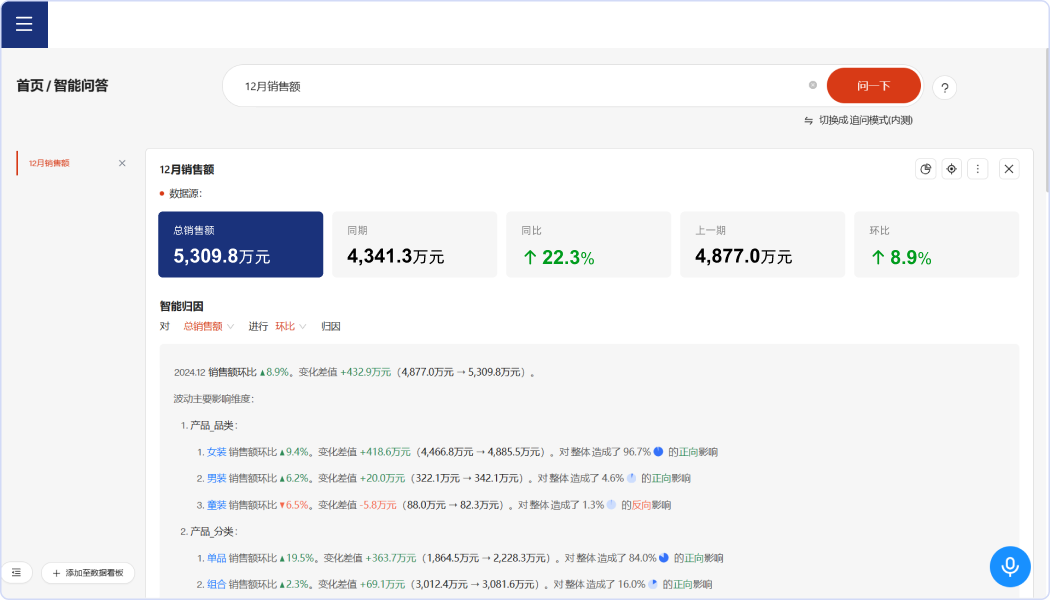Open the hamburger navigation menu

(24, 24)
